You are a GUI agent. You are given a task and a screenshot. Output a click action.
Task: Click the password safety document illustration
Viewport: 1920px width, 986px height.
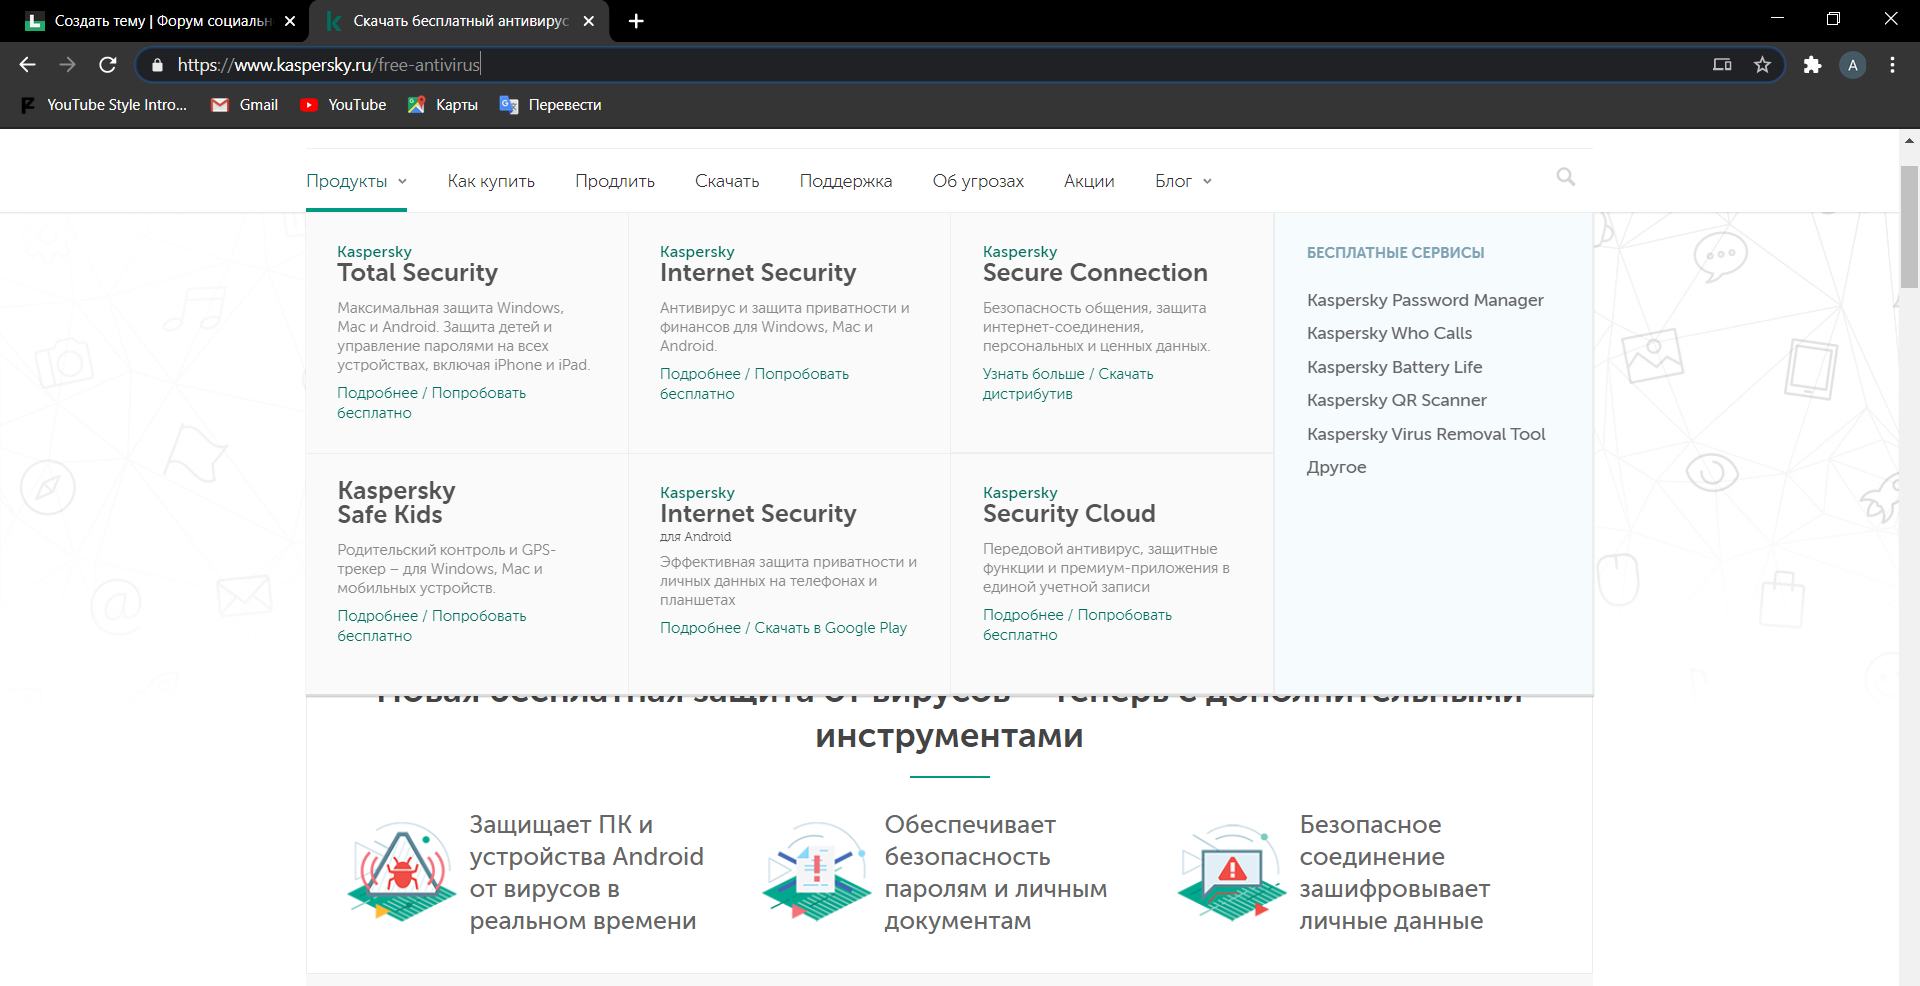click(x=817, y=871)
